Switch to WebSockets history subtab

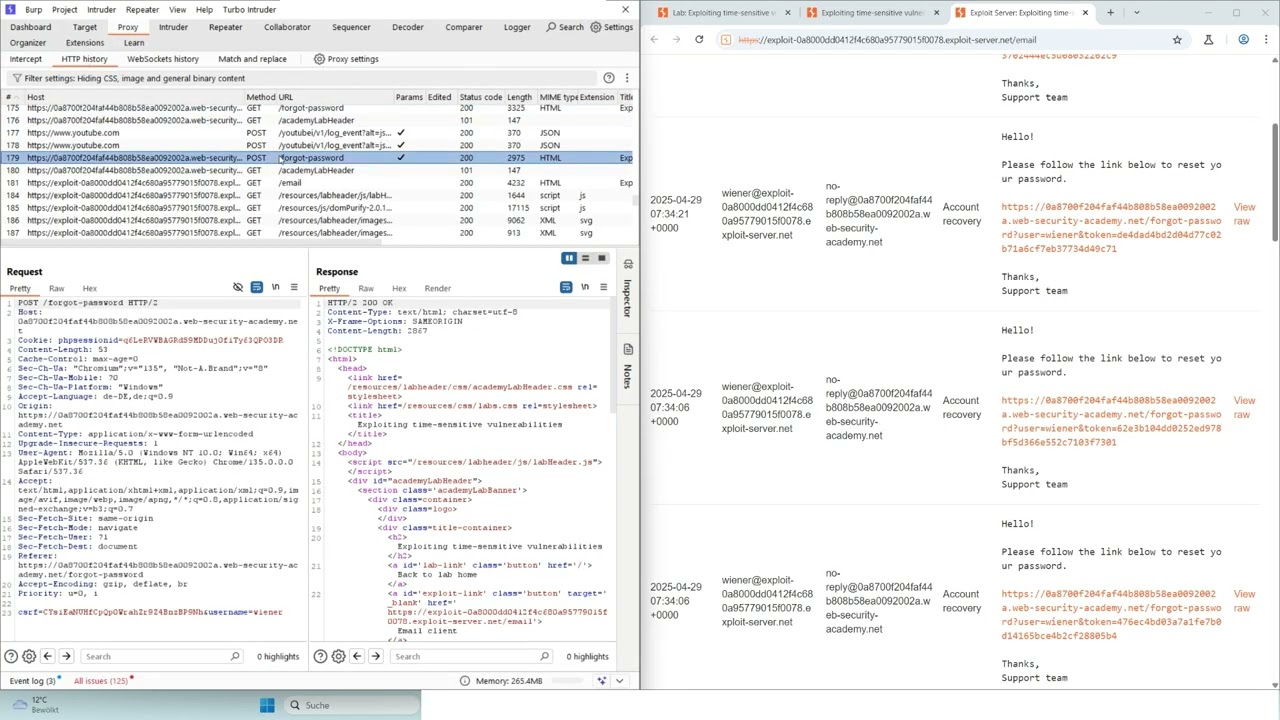[163, 59]
